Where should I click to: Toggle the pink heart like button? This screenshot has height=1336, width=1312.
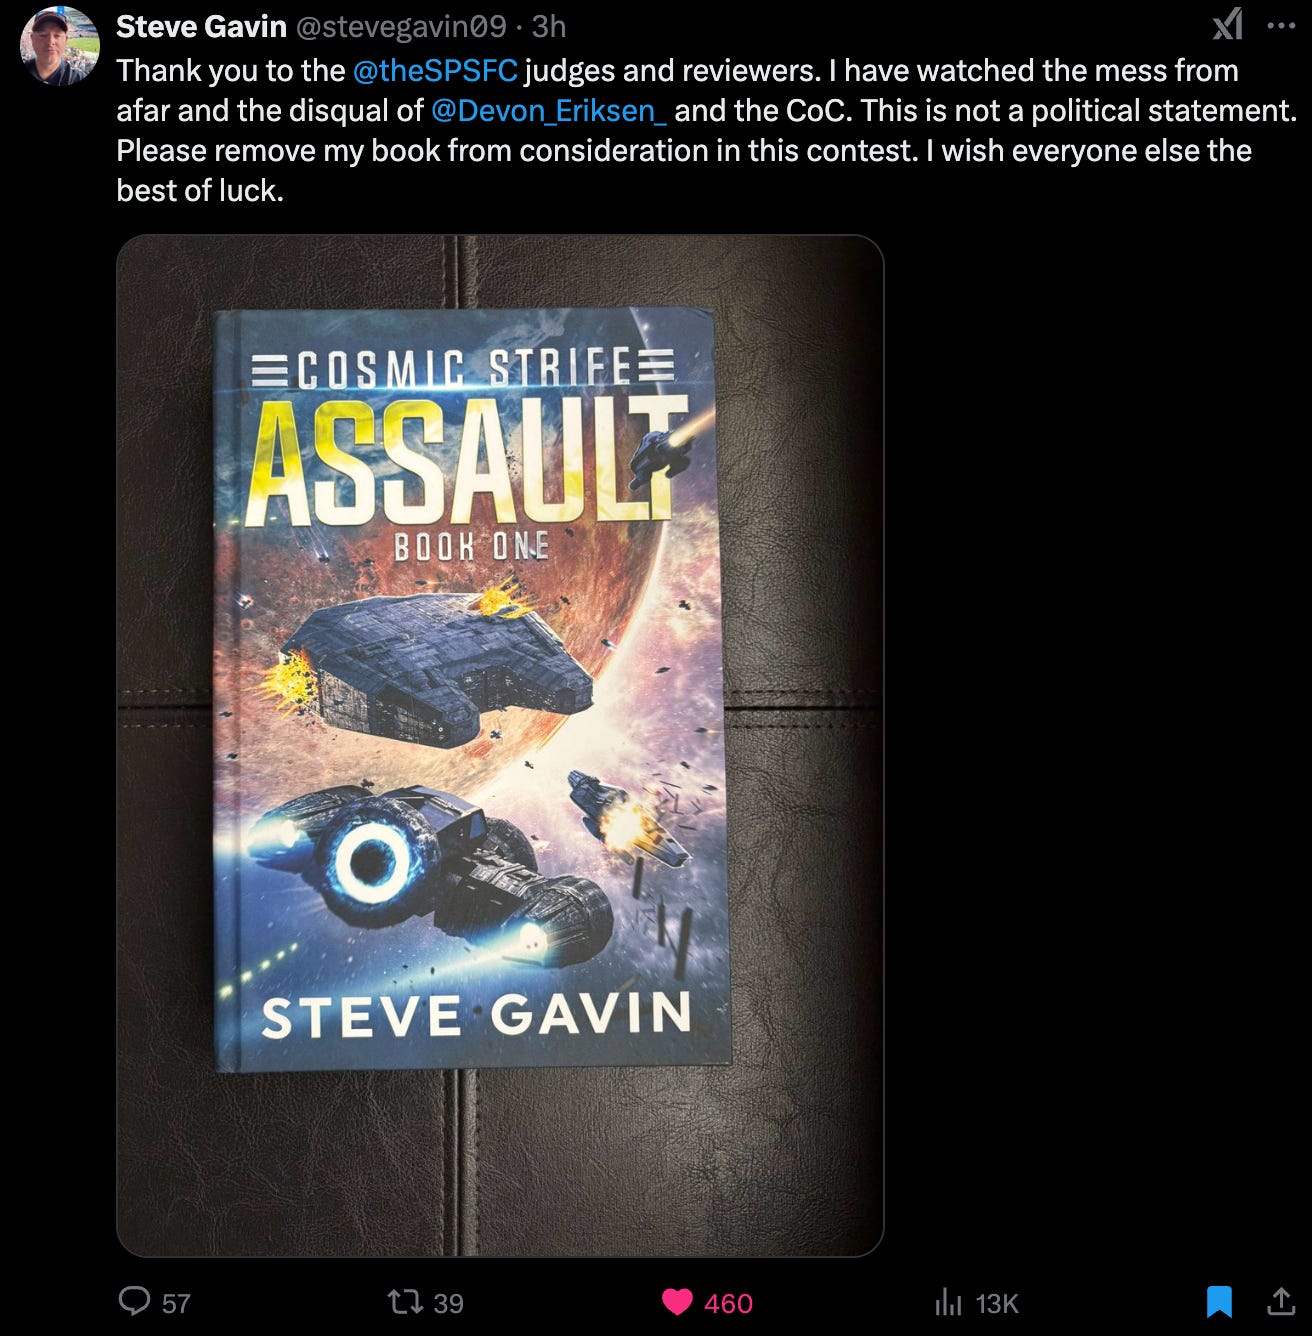(x=677, y=1302)
